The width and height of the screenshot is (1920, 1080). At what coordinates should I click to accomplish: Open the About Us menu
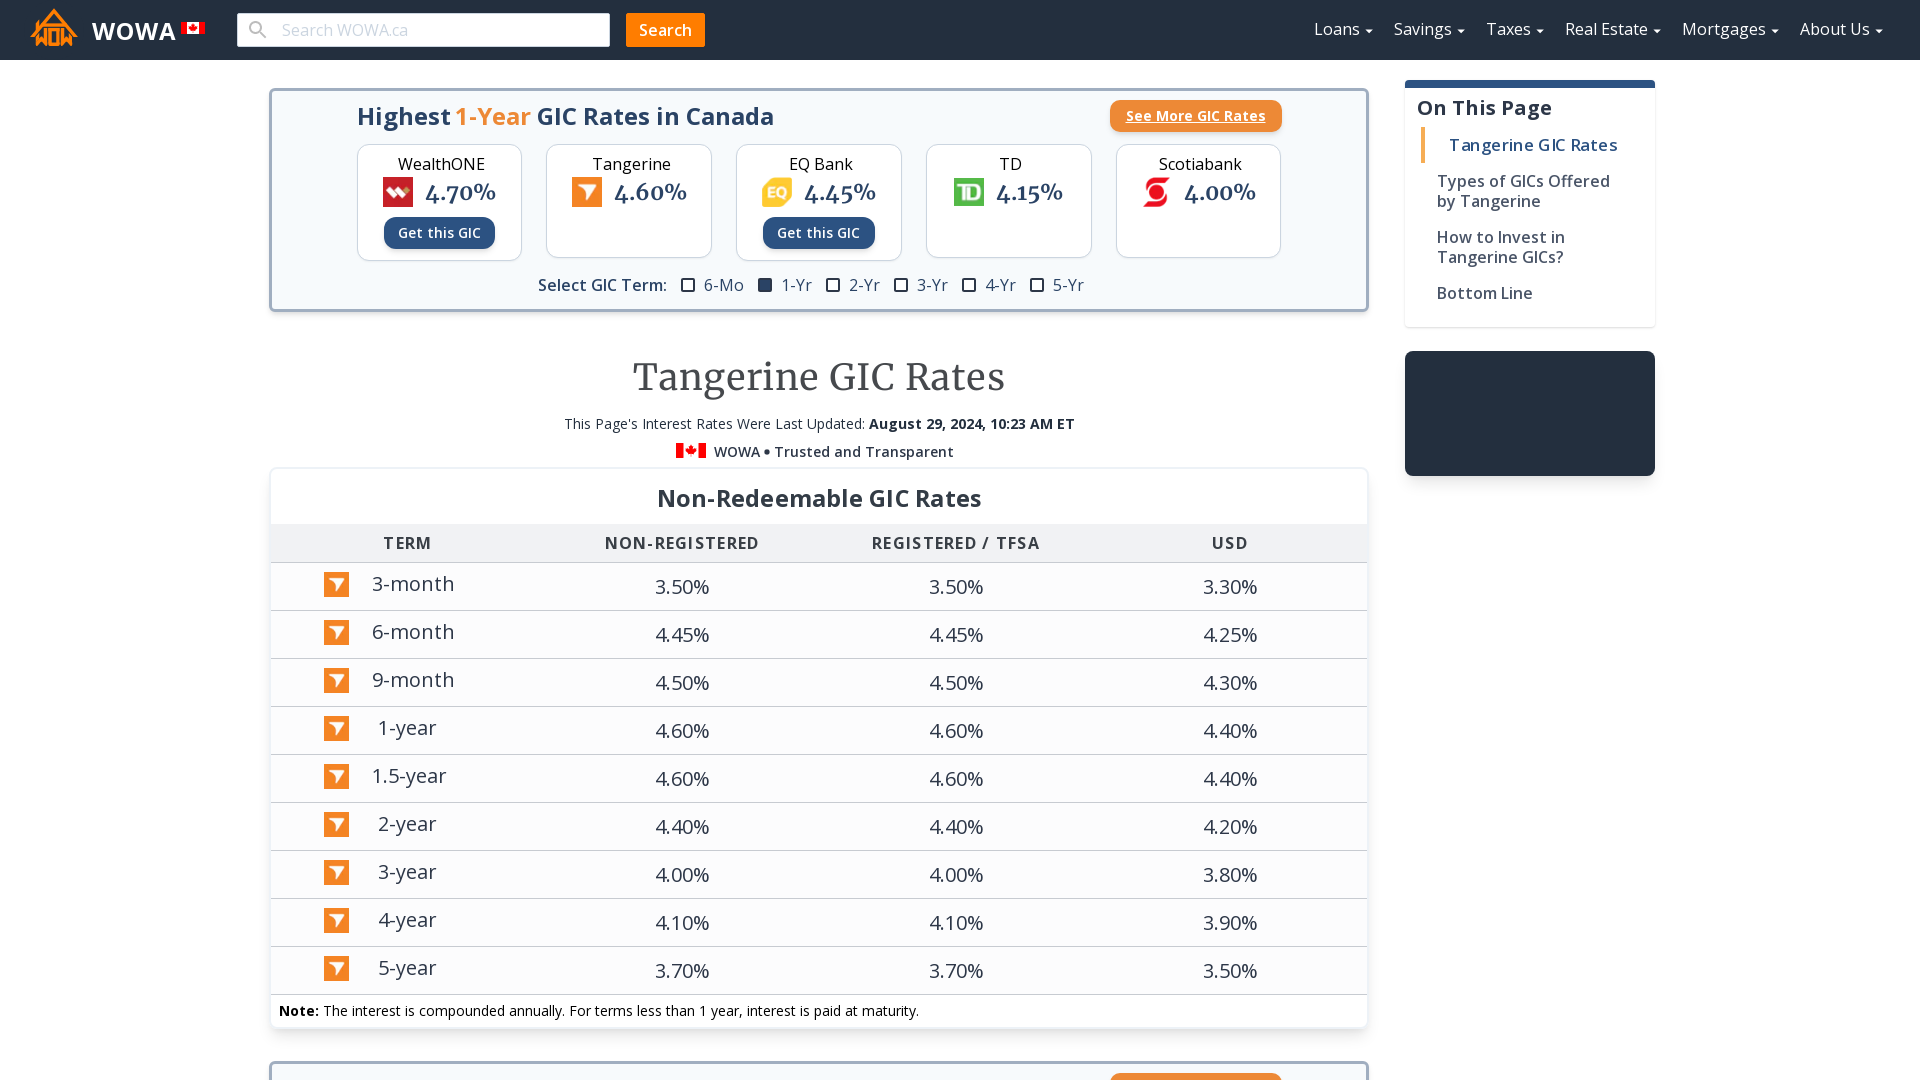[x=1842, y=29]
